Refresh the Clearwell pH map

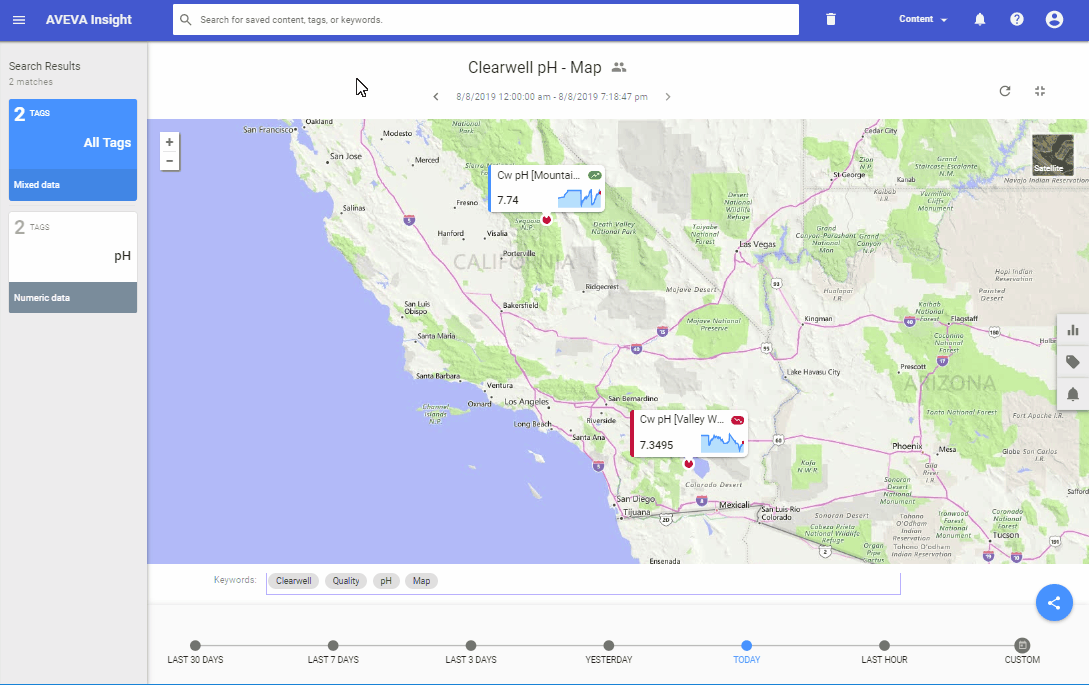click(x=1005, y=91)
